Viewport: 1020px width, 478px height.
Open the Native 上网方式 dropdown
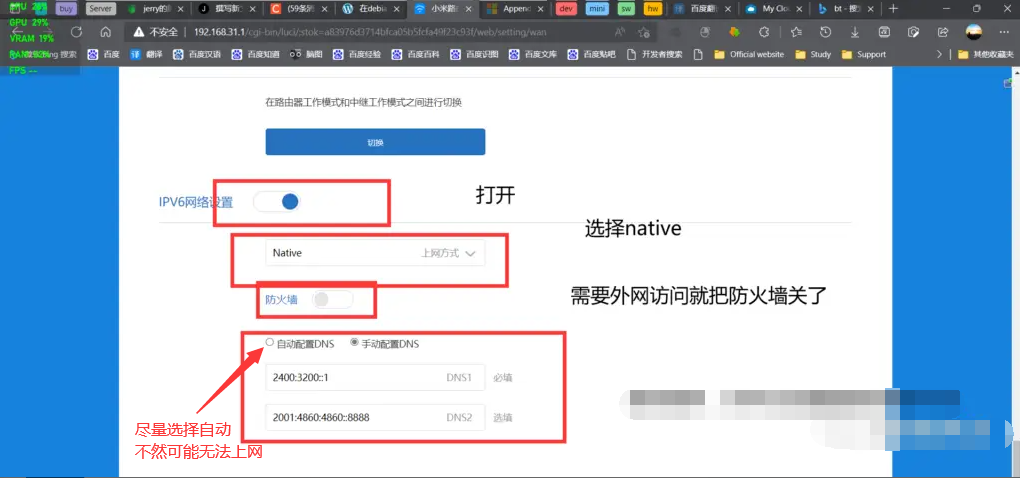(x=375, y=254)
